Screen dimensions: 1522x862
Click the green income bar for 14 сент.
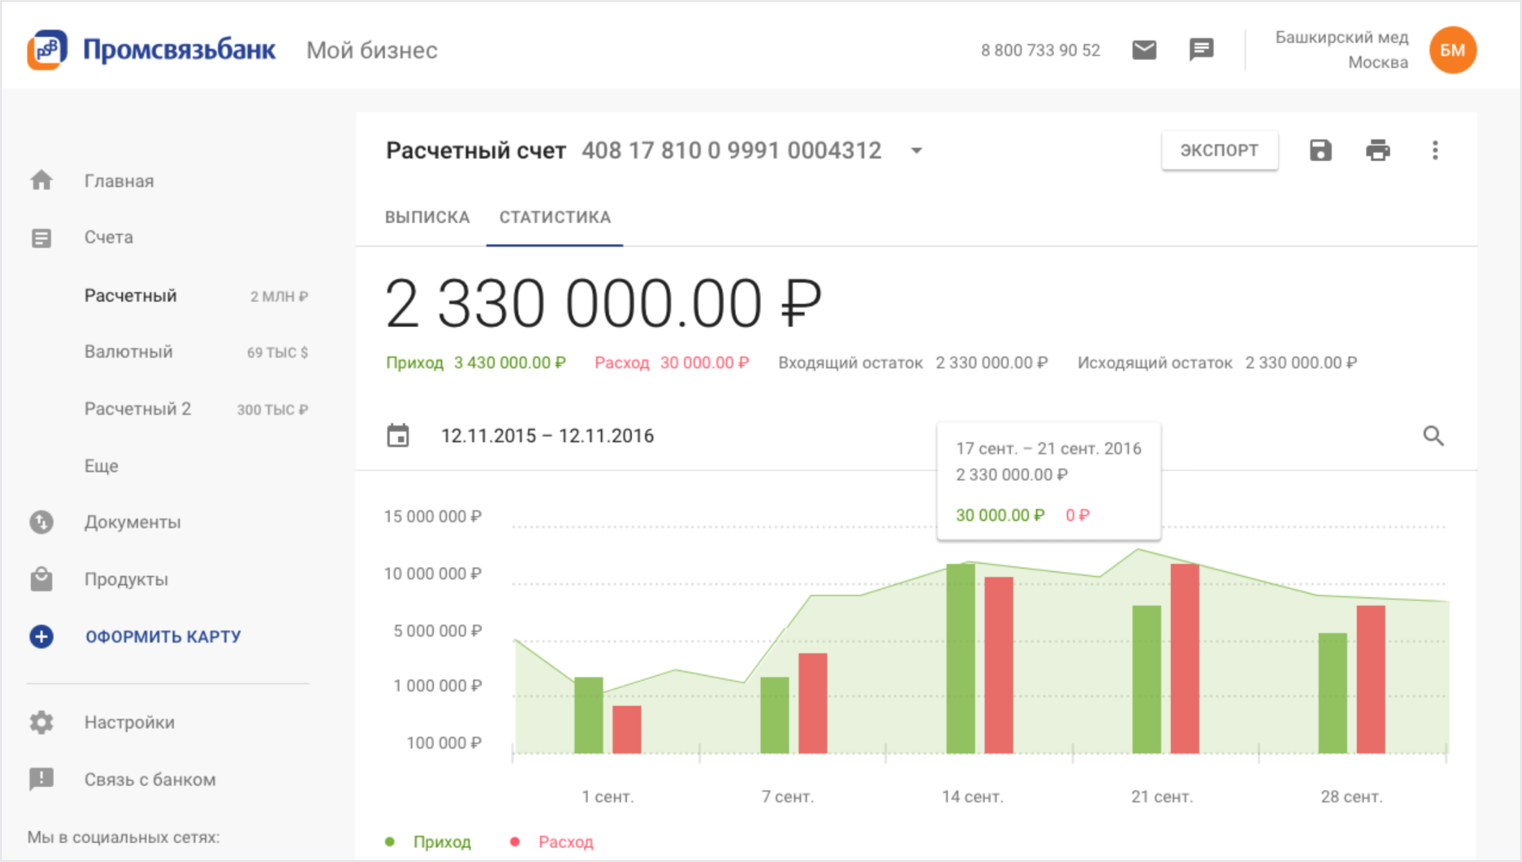(961, 658)
